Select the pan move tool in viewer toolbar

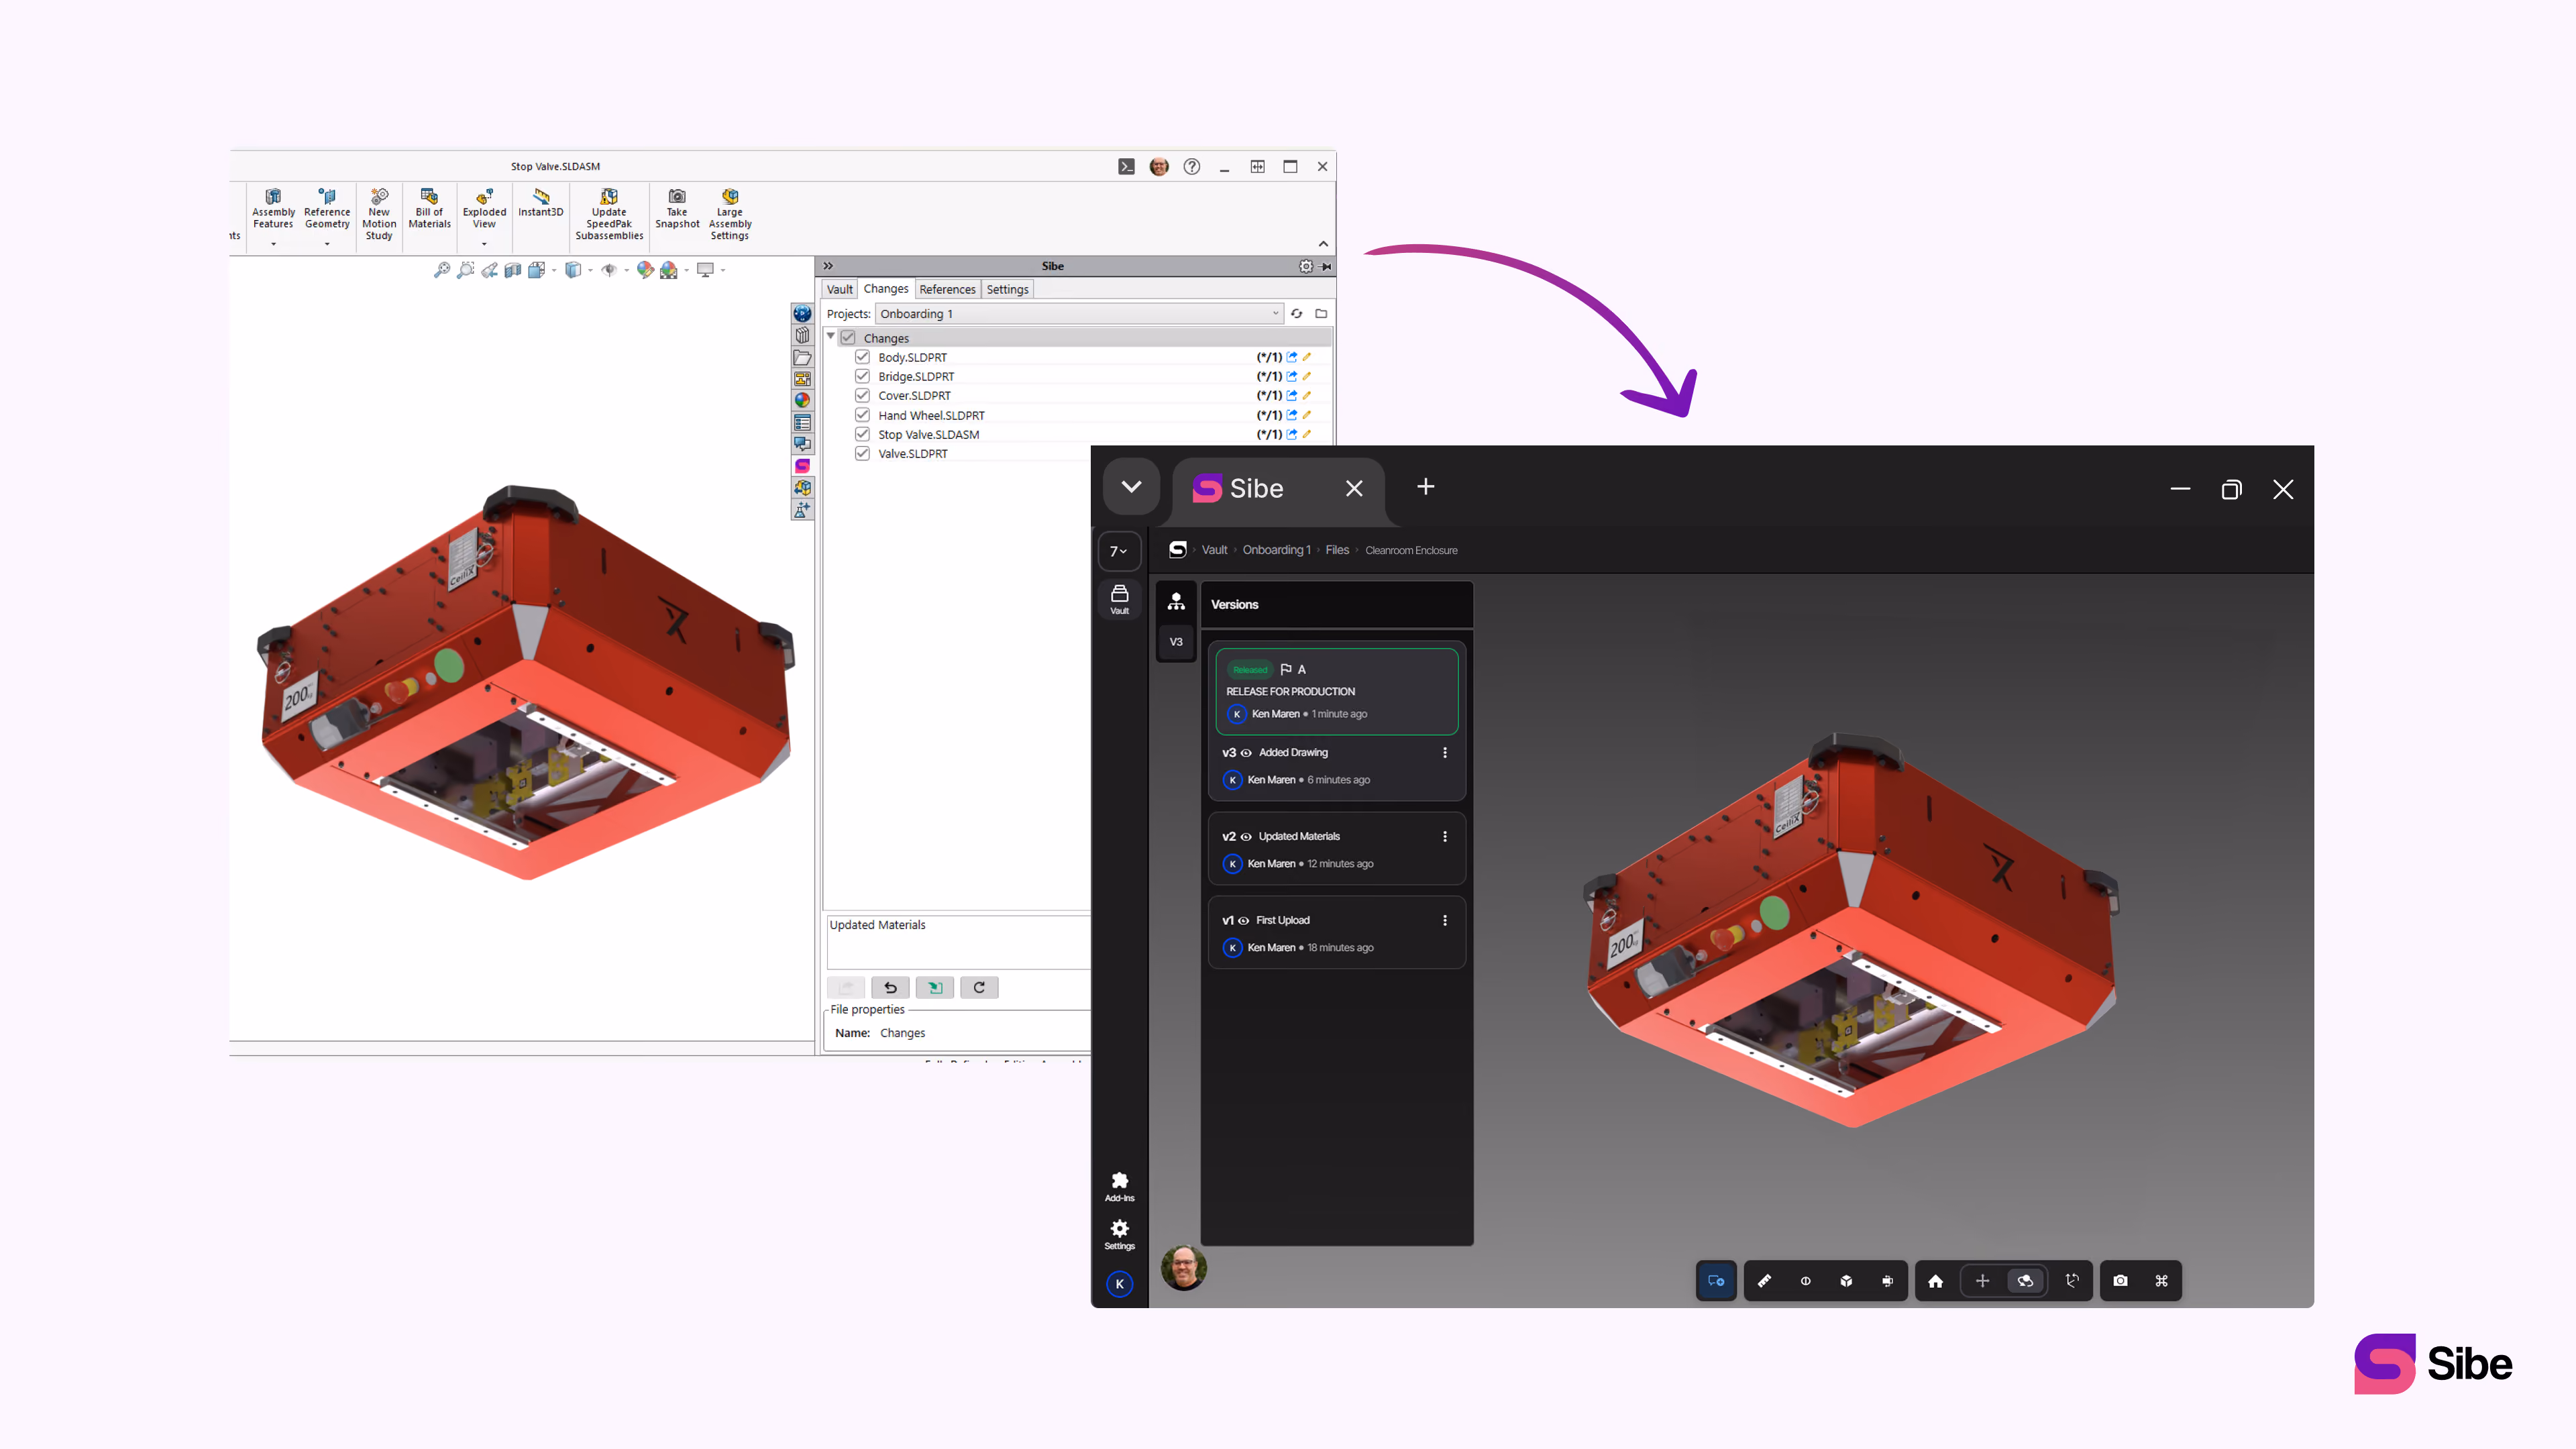click(x=1982, y=1281)
